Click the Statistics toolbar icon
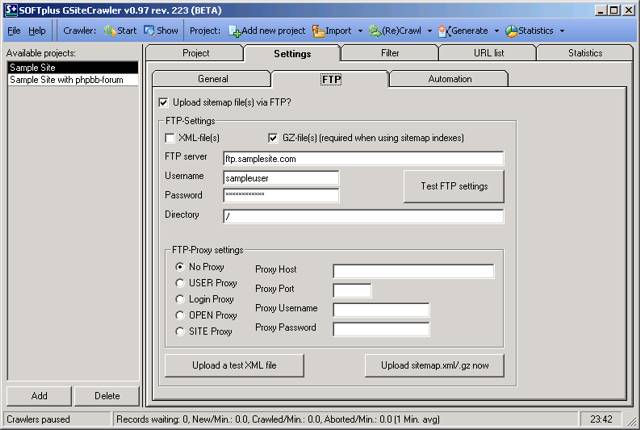The width and height of the screenshot is (640, 430). [x=511, y=31]
